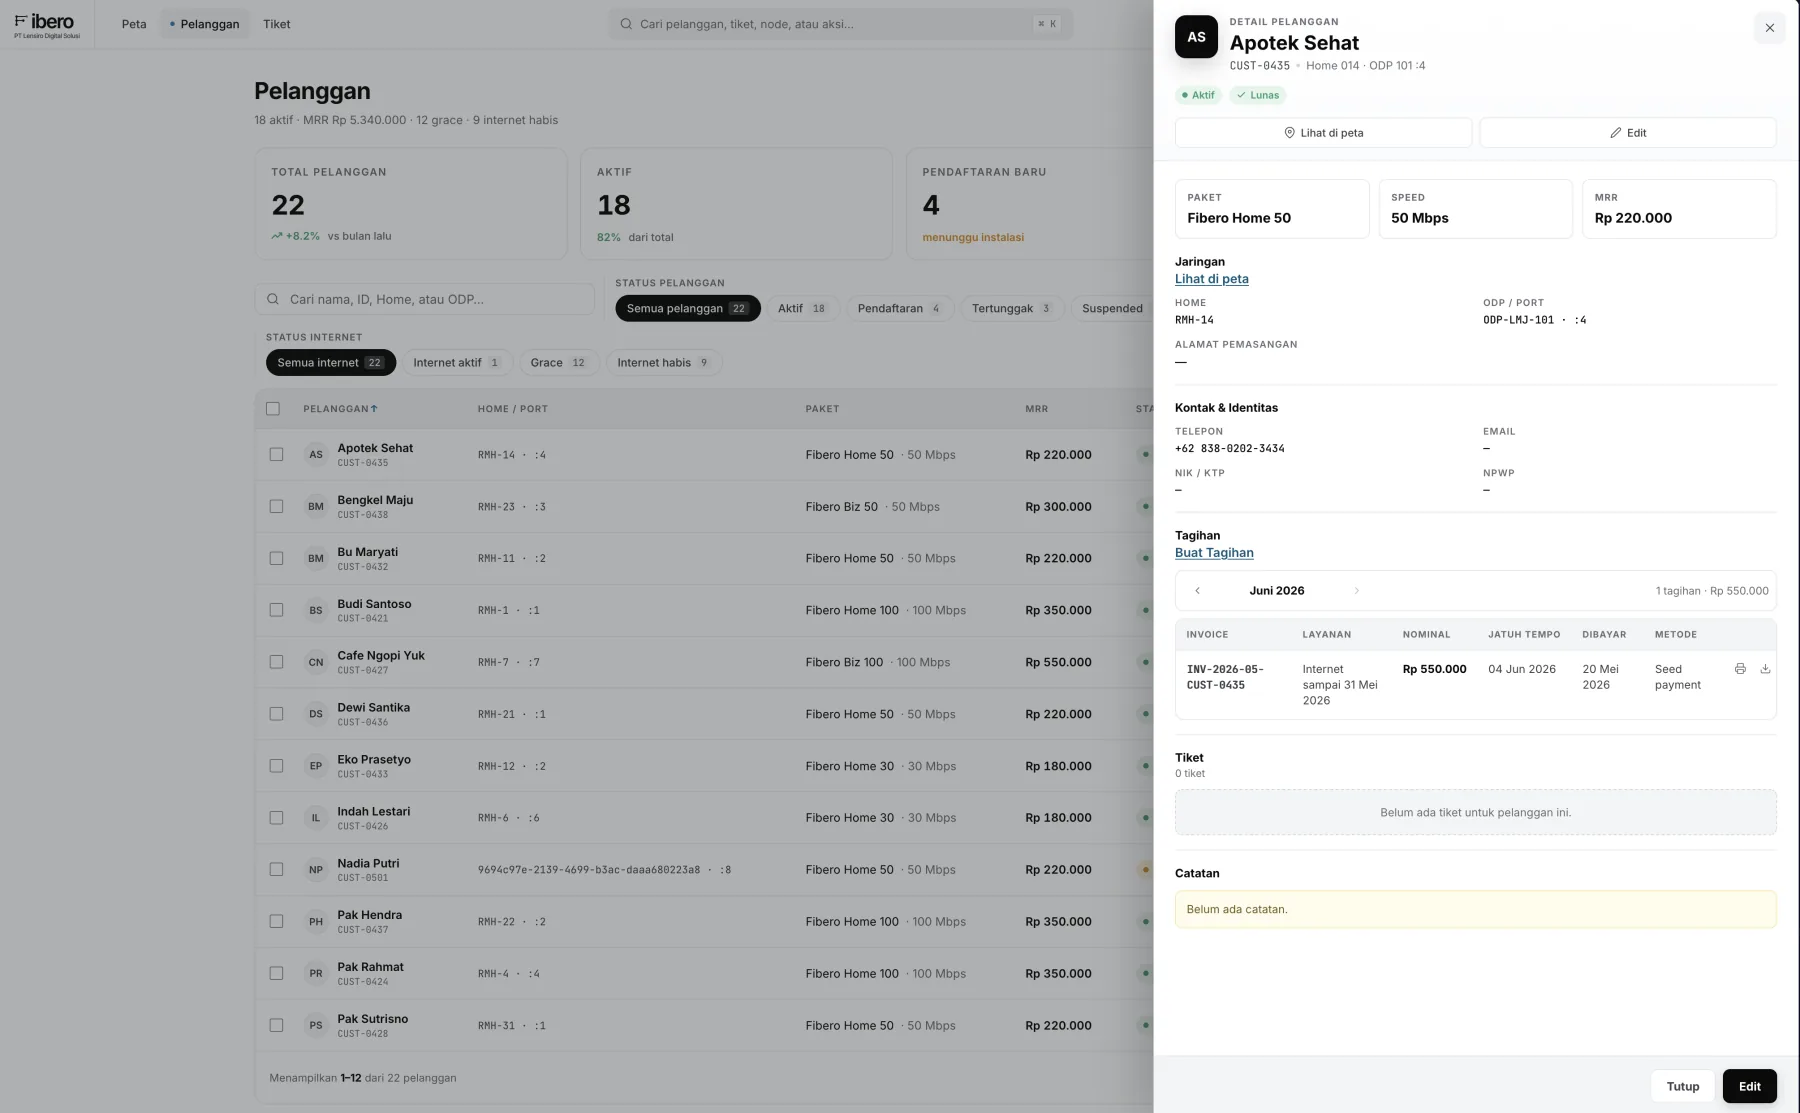
Task: Click the AS avatar in Apotek Sehat row
Action: 316,455
